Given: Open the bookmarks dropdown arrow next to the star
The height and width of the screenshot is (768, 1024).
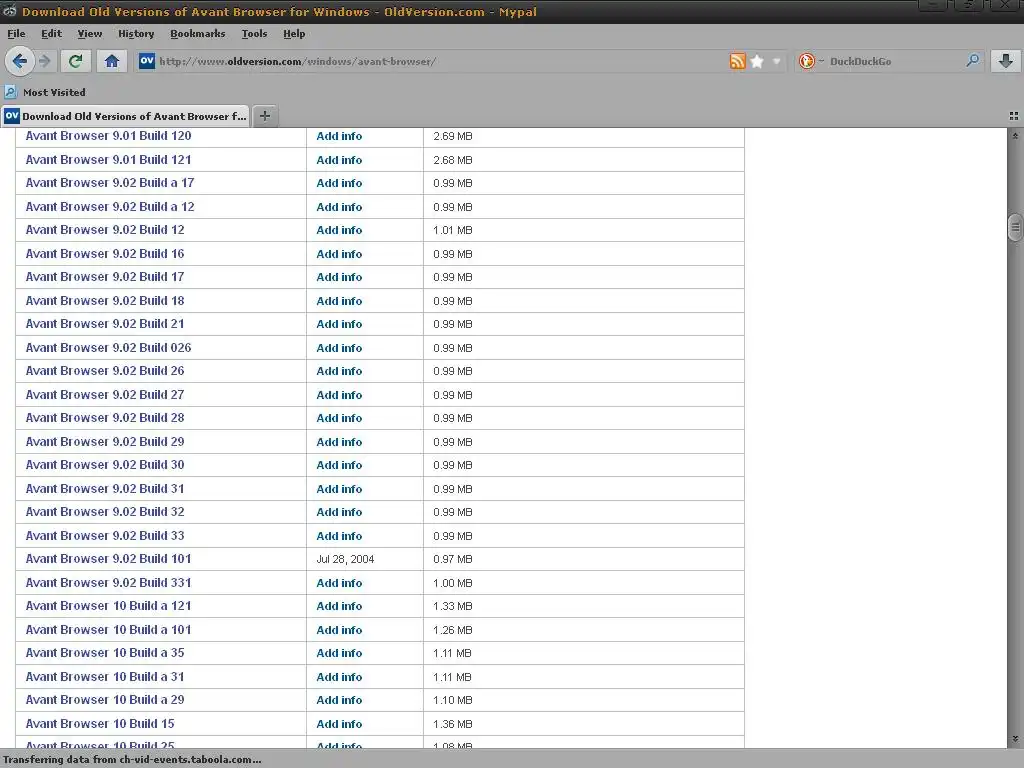Looking at the screenshot, I should pos(776,61).
